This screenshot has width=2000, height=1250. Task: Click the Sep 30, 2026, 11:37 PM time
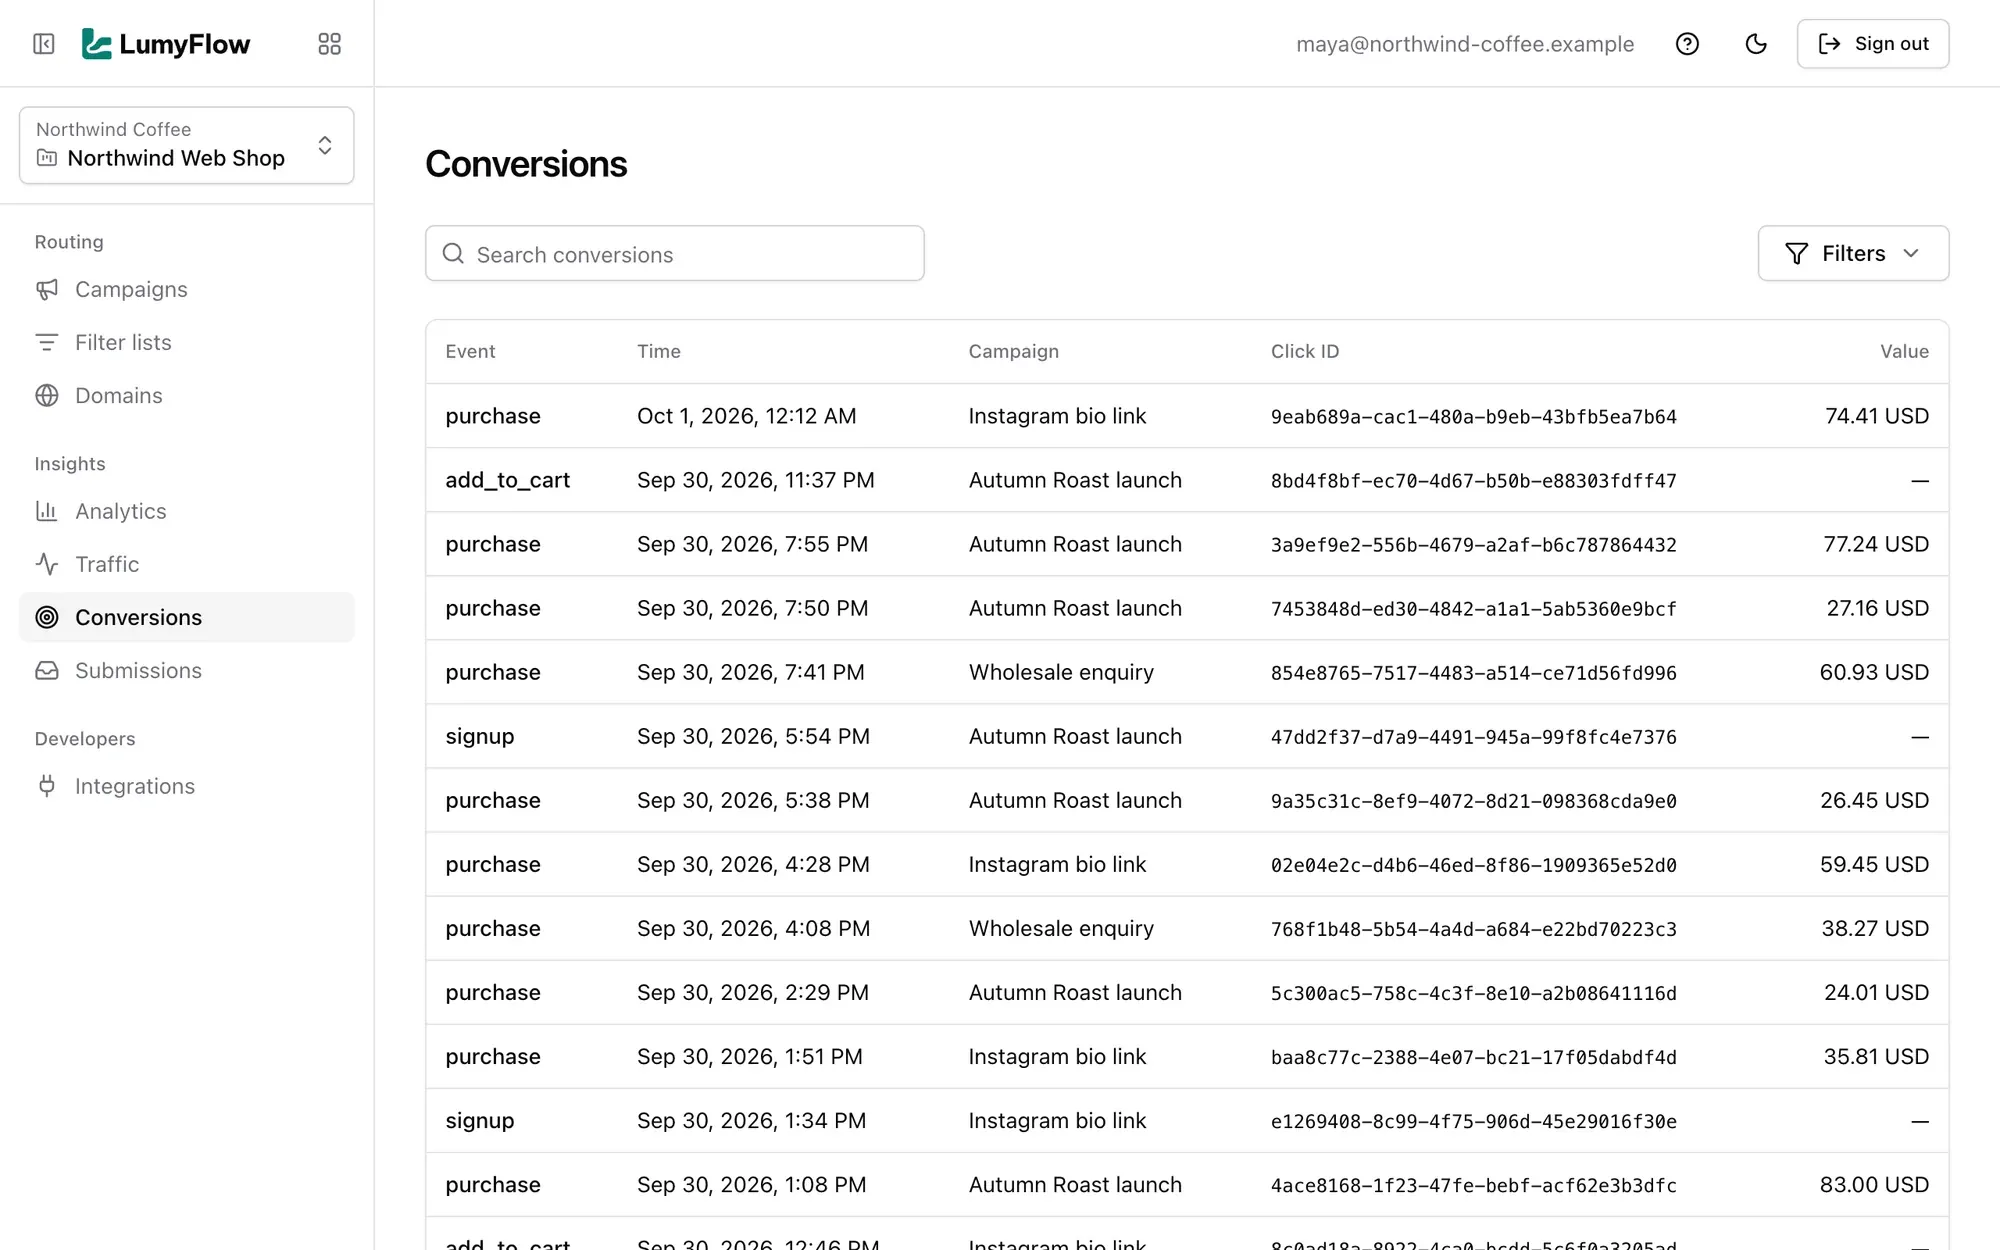(756, 480)
